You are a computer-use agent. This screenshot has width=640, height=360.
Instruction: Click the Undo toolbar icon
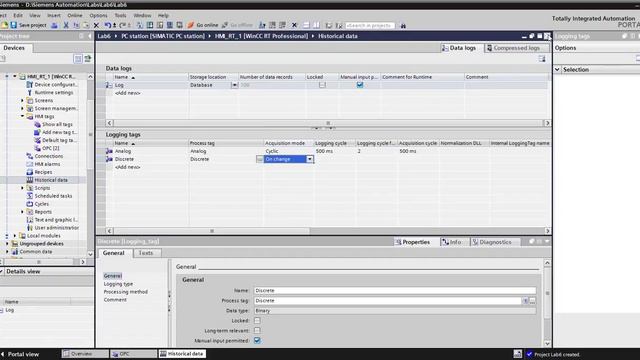click(107, 25)
